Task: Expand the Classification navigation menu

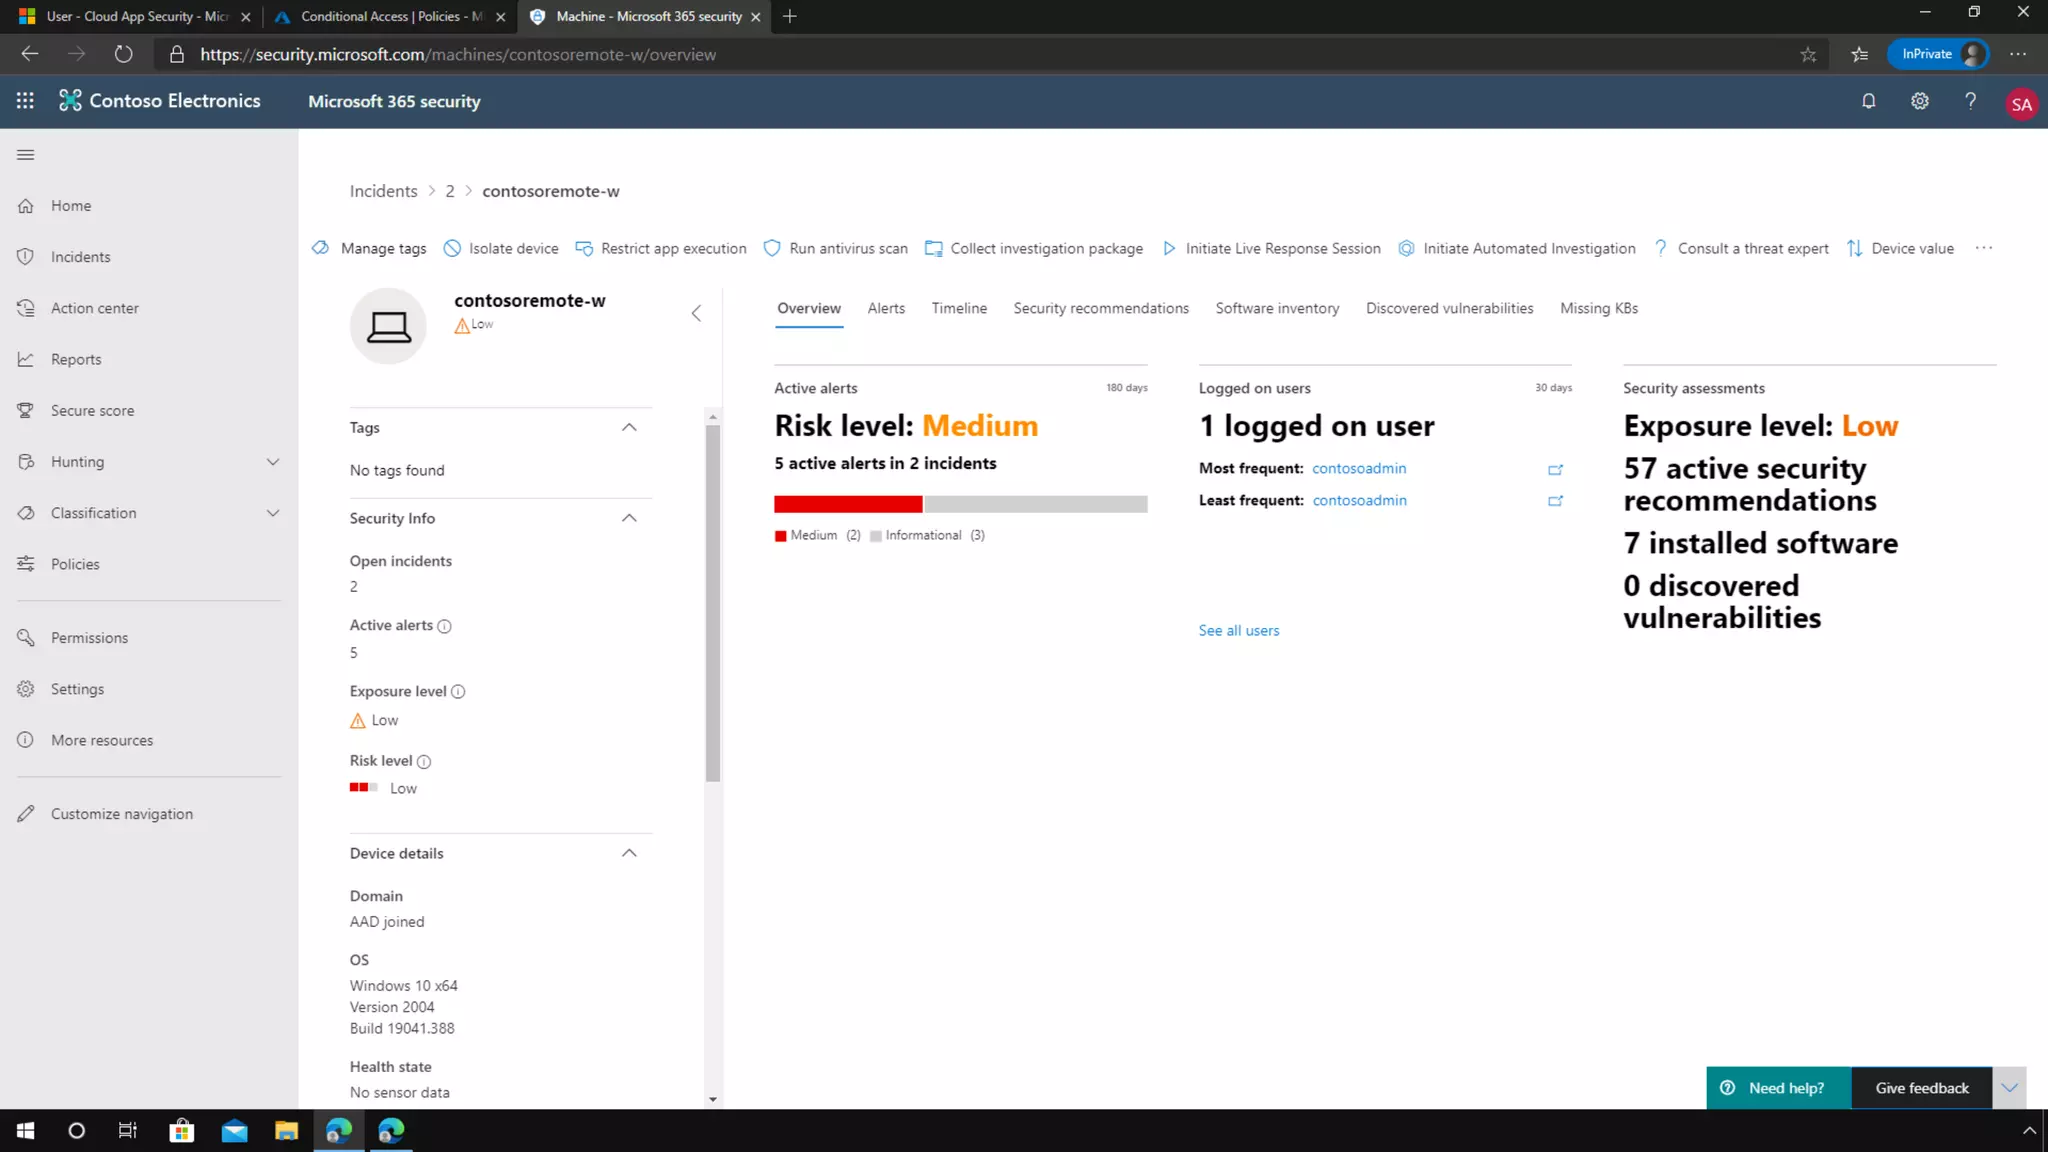Action: (272, 513)
